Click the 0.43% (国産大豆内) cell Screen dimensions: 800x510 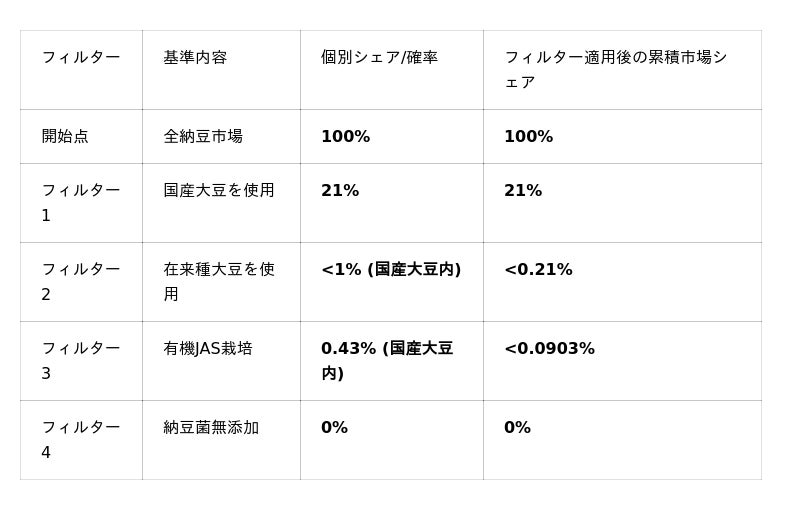[387, 360]
